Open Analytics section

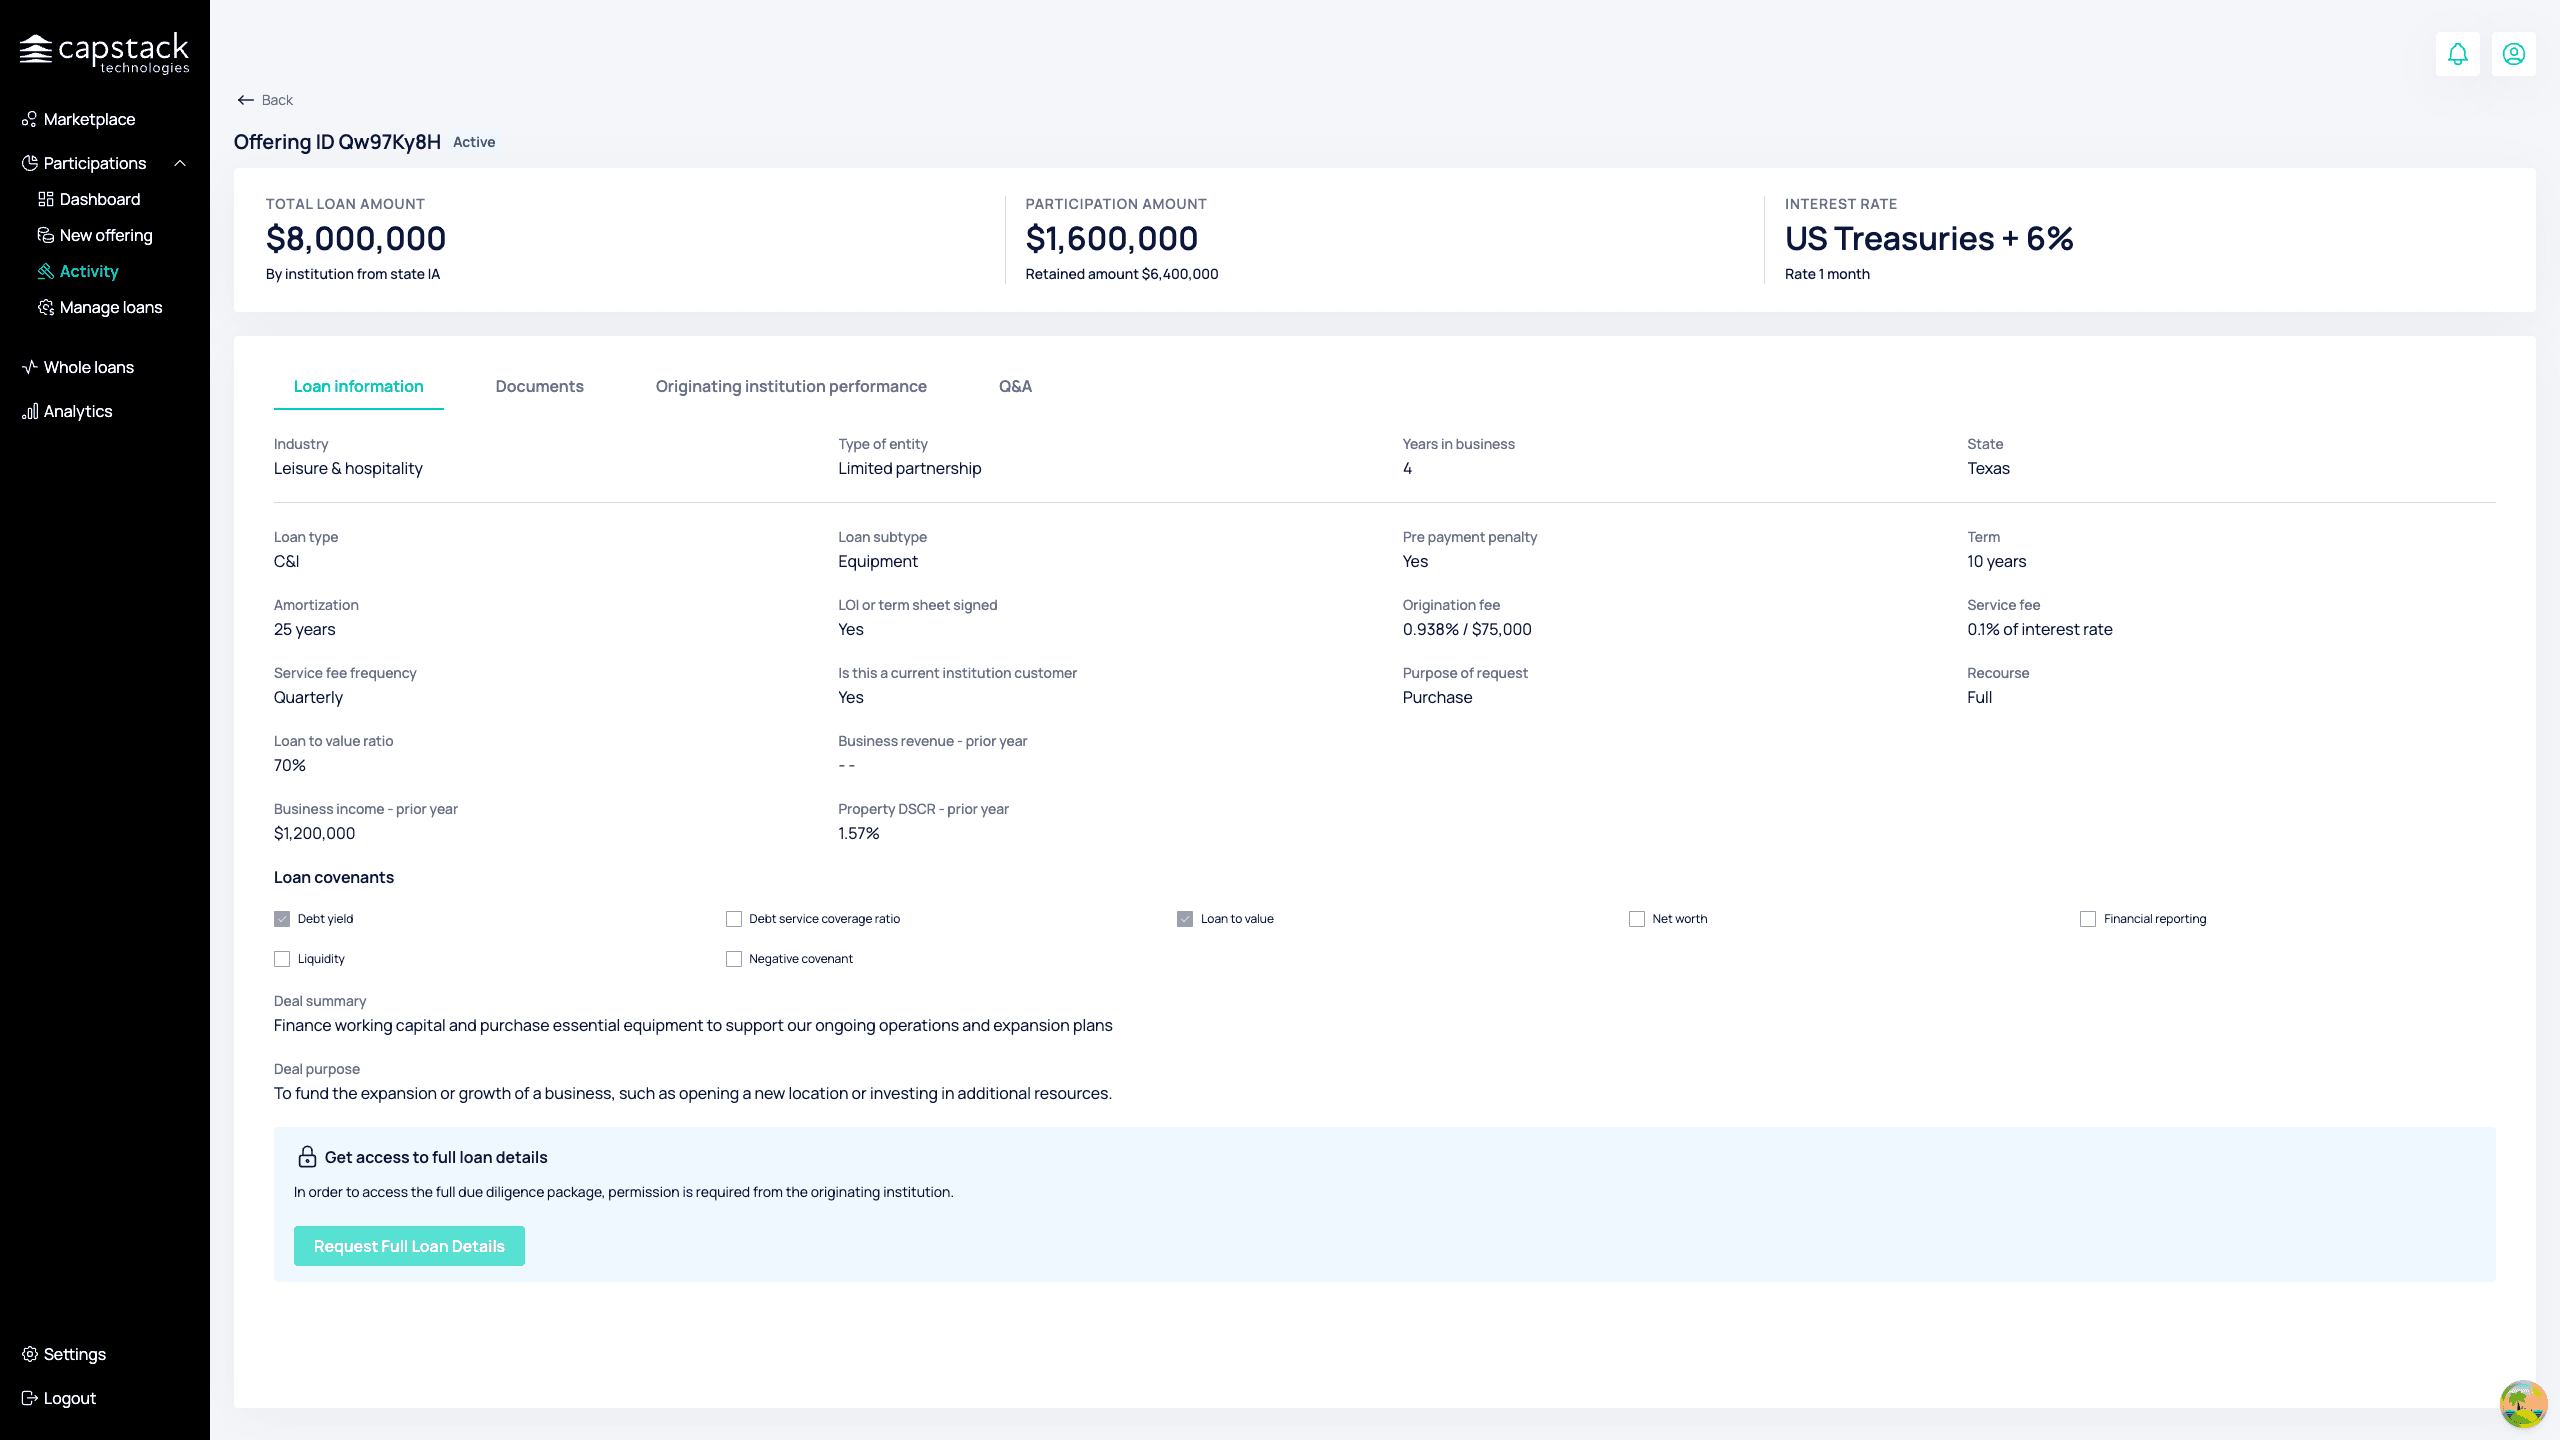point(78,411)
